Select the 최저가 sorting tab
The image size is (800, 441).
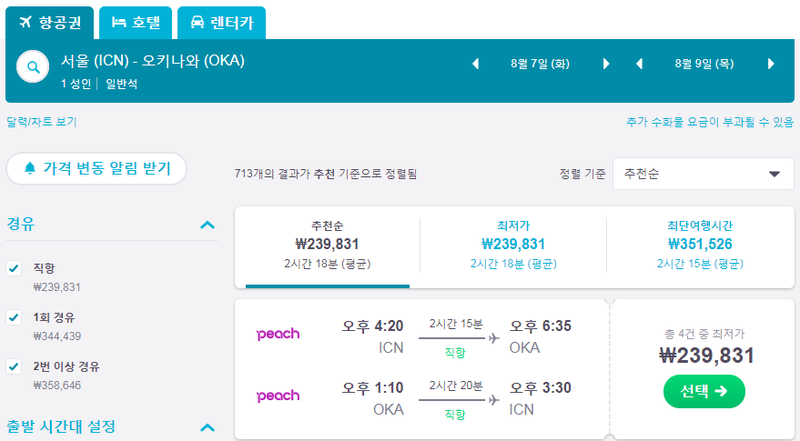[x=513, y=245]
